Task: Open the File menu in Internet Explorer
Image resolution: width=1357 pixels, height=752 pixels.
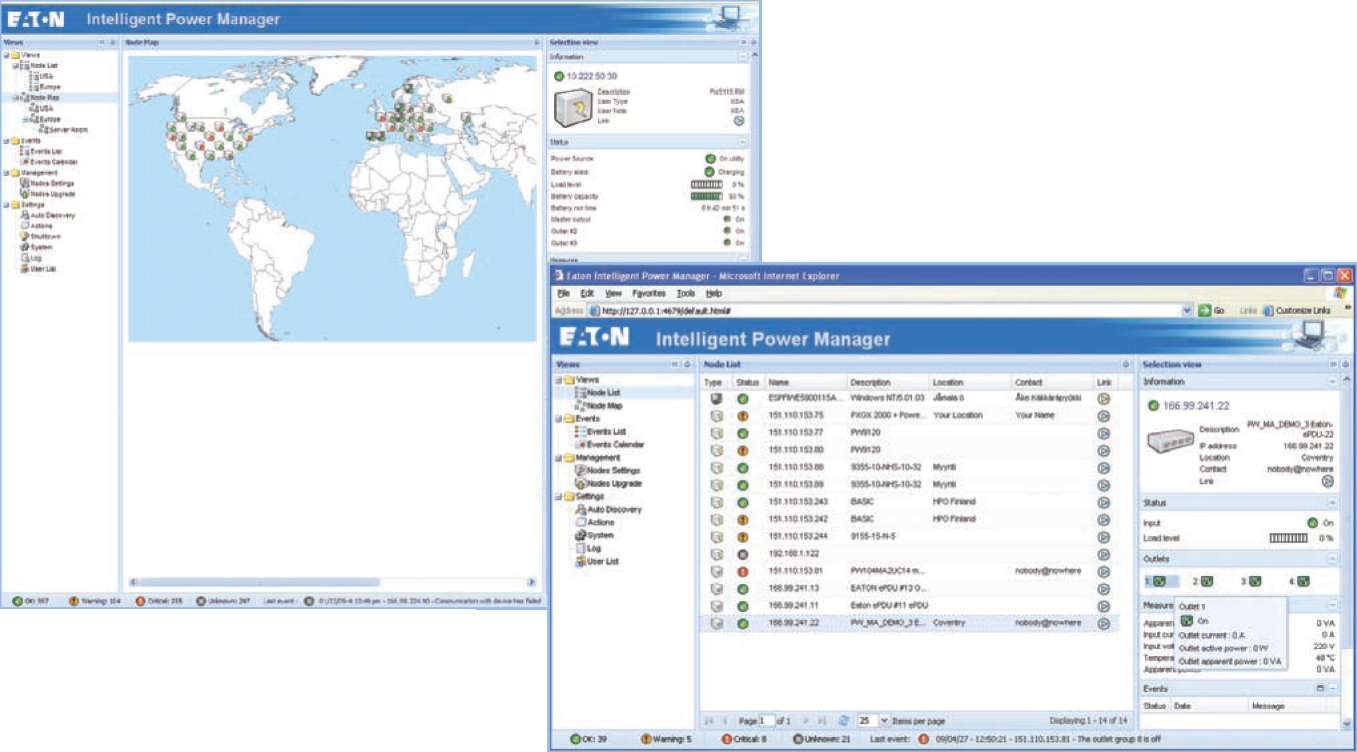Action: coord(563,293)
